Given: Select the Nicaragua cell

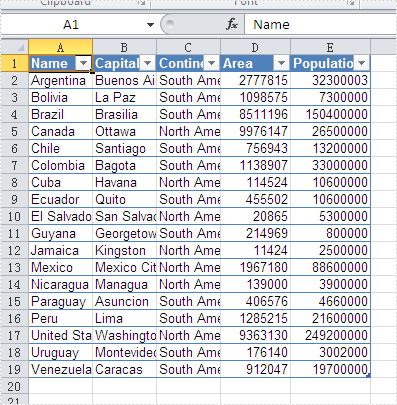Looking at the screenshot, I should coord(60,284).
